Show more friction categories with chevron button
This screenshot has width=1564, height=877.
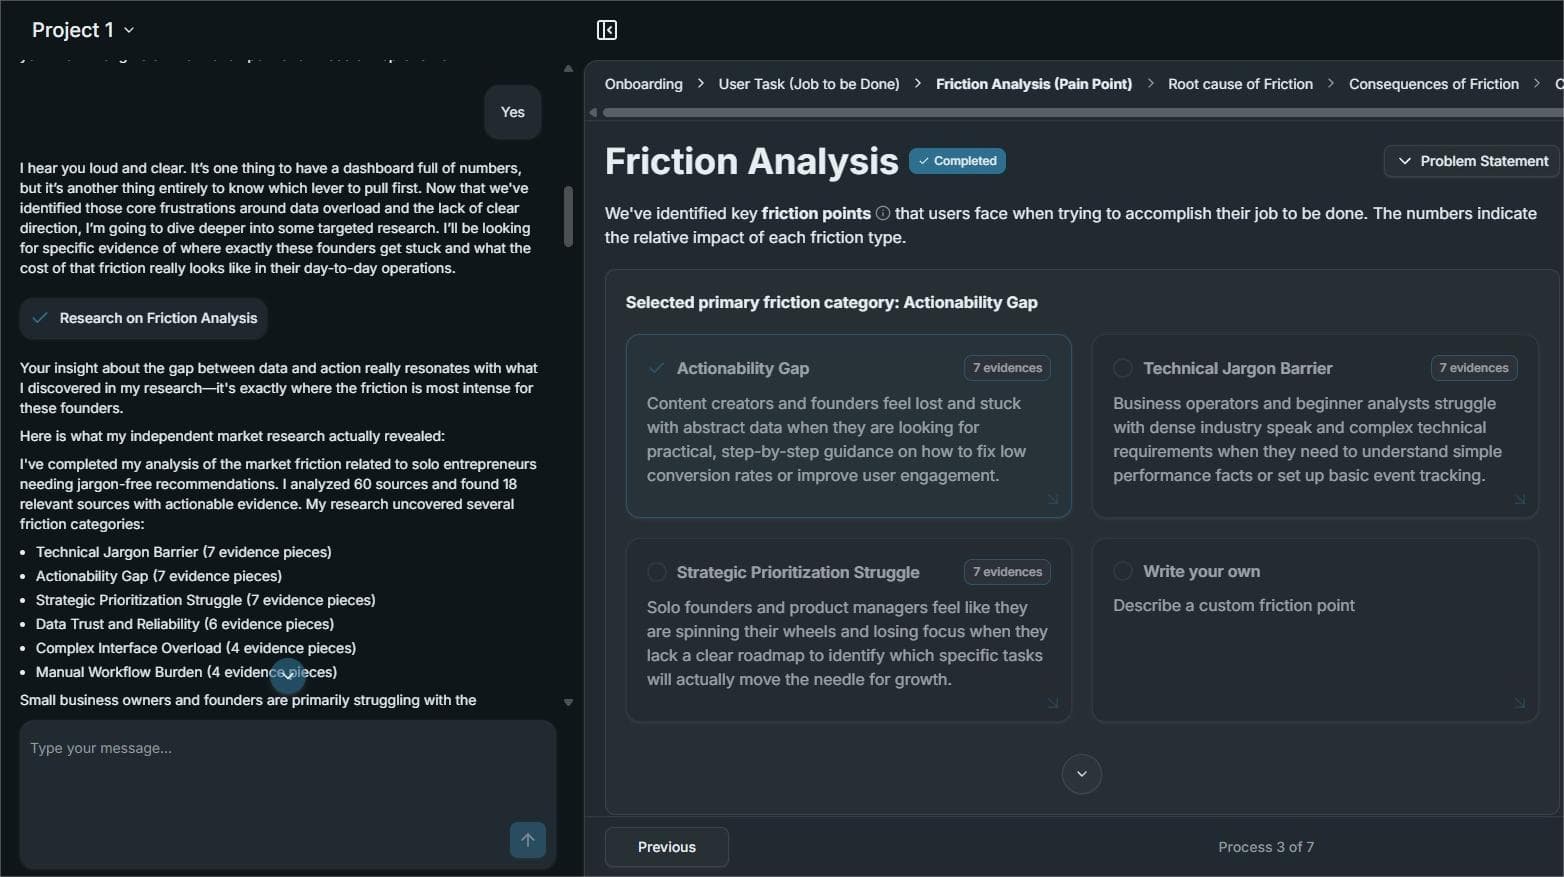(x=1081, y=774)
